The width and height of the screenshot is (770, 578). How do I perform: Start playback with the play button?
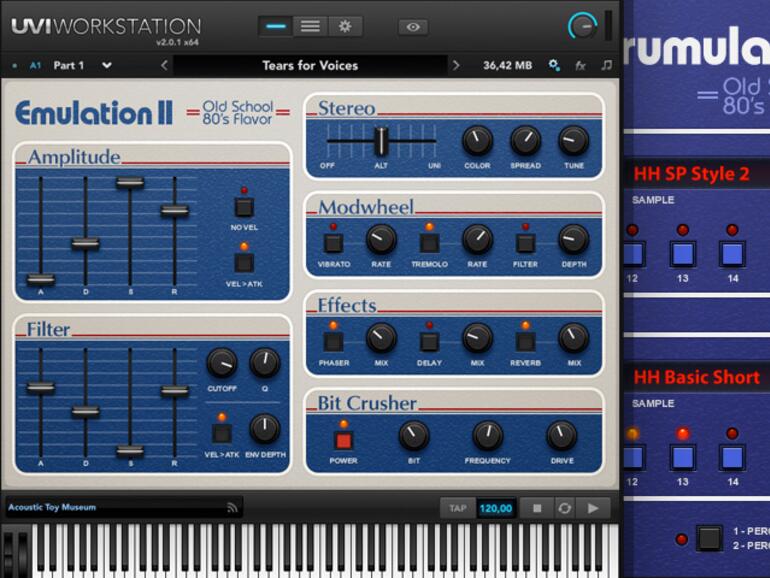[x=593, y=508]
